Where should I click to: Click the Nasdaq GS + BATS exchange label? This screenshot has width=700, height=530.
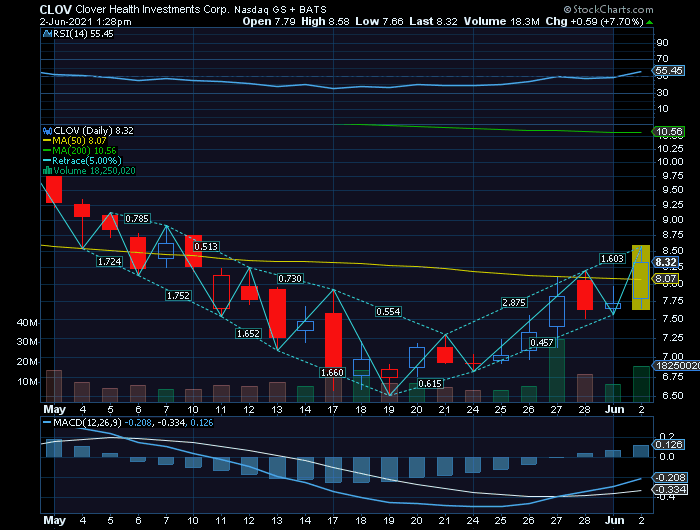[280, 9]
